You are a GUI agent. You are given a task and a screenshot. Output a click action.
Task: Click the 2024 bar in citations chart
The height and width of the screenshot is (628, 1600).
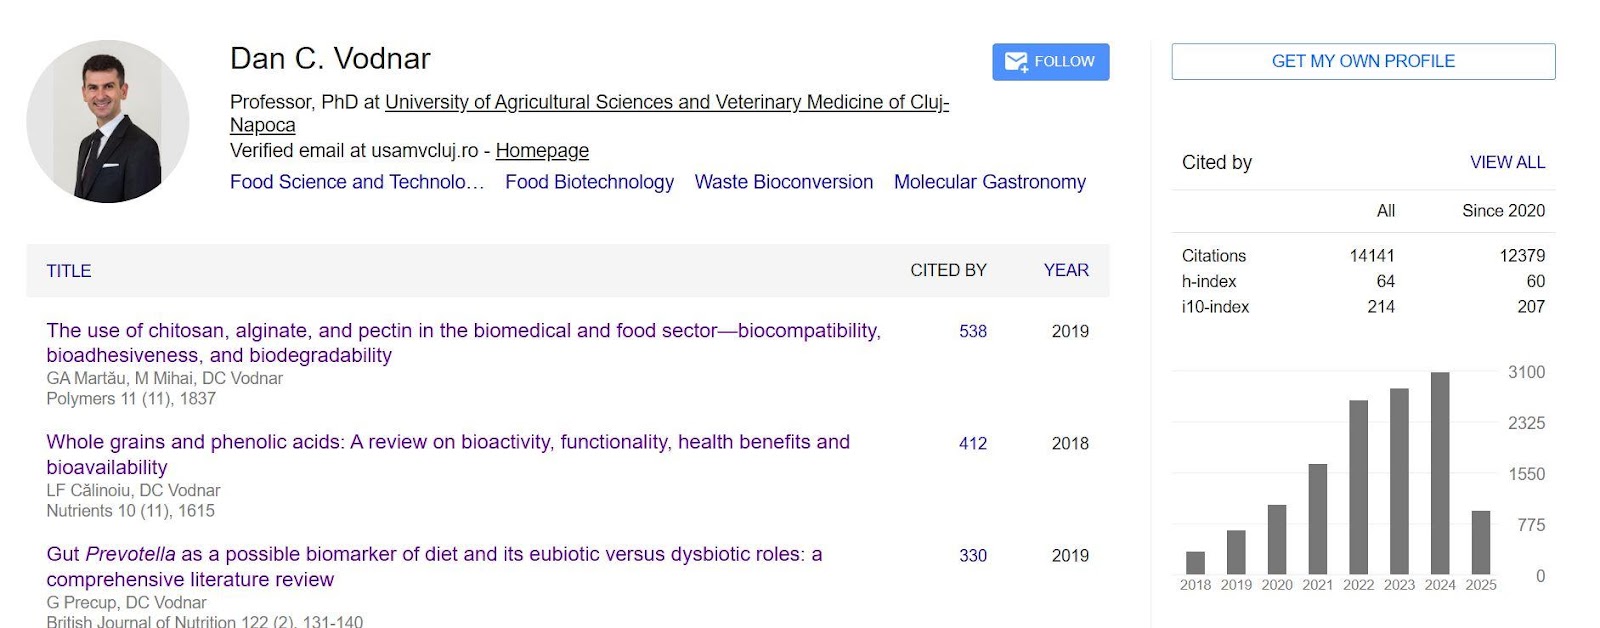tap(1440, 473)
